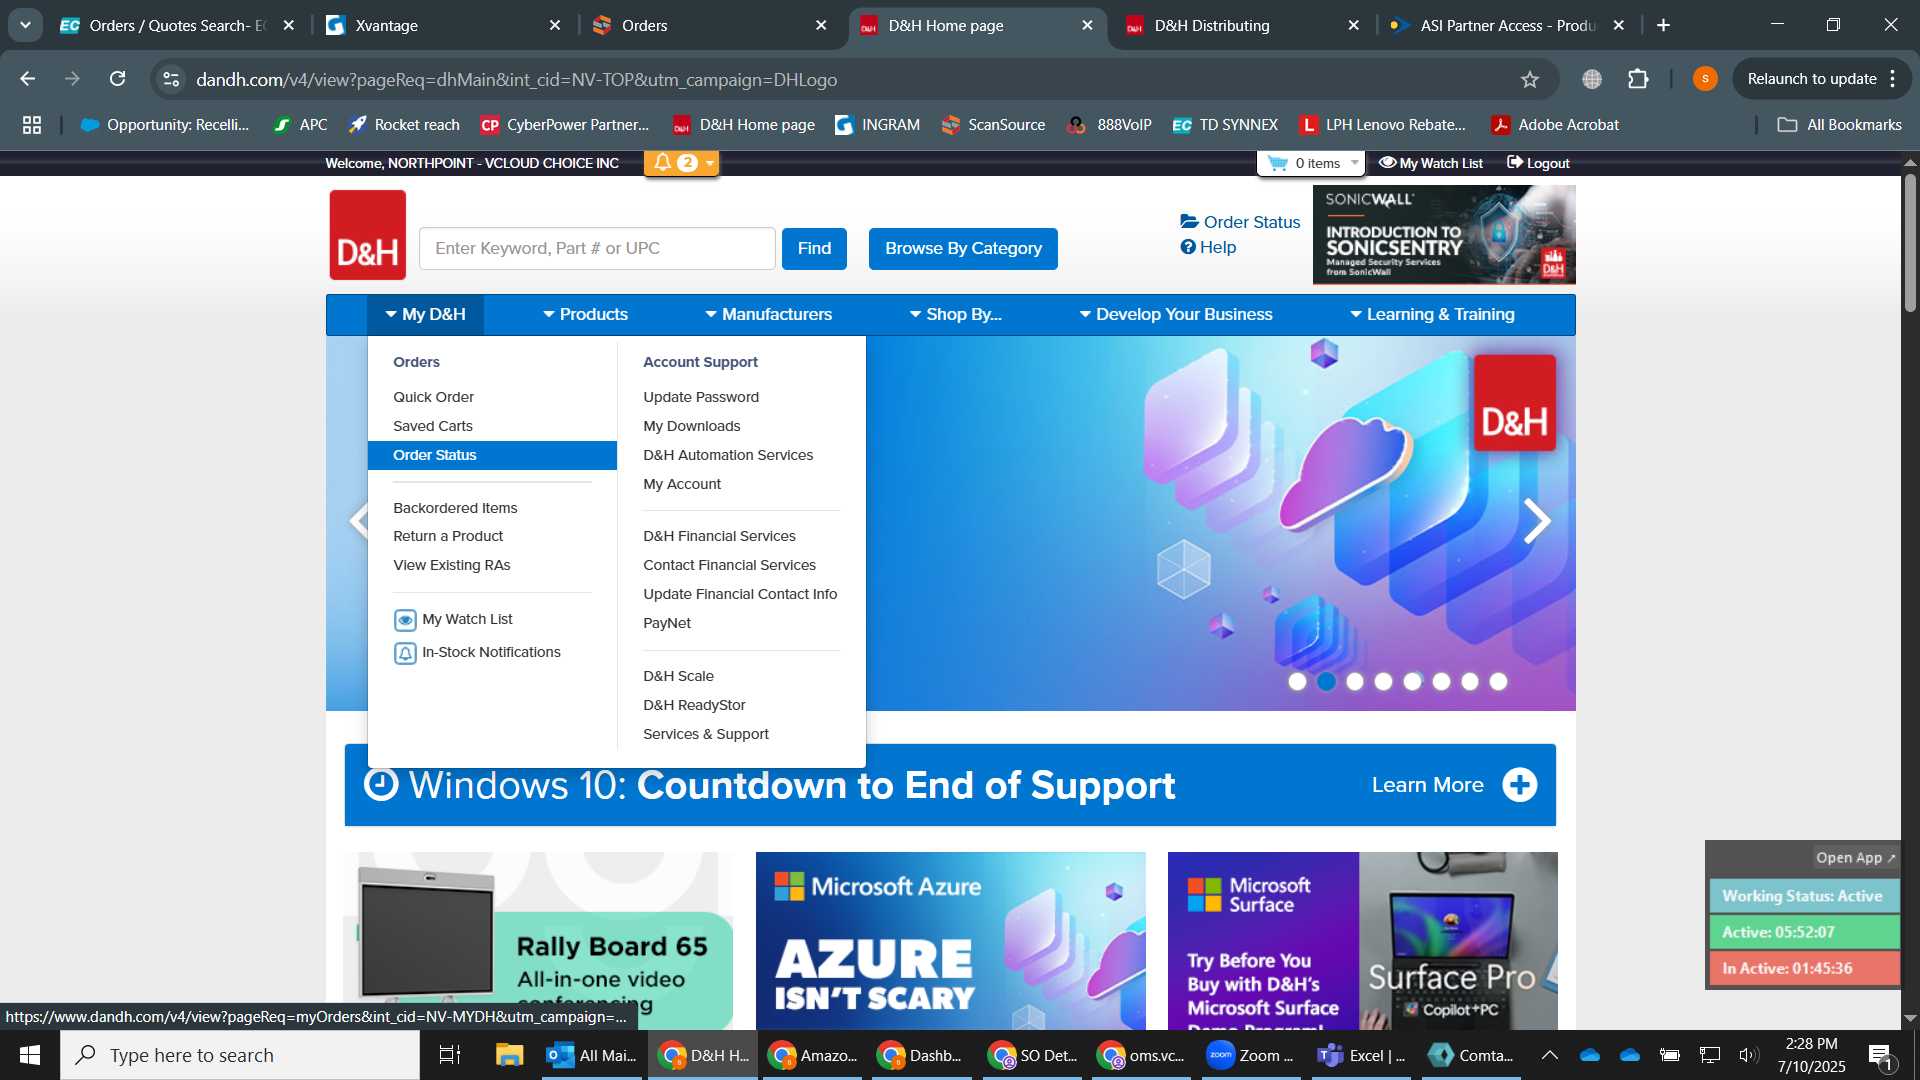
Task: Switch to the Xvantage tab
Action: [445, 25]
